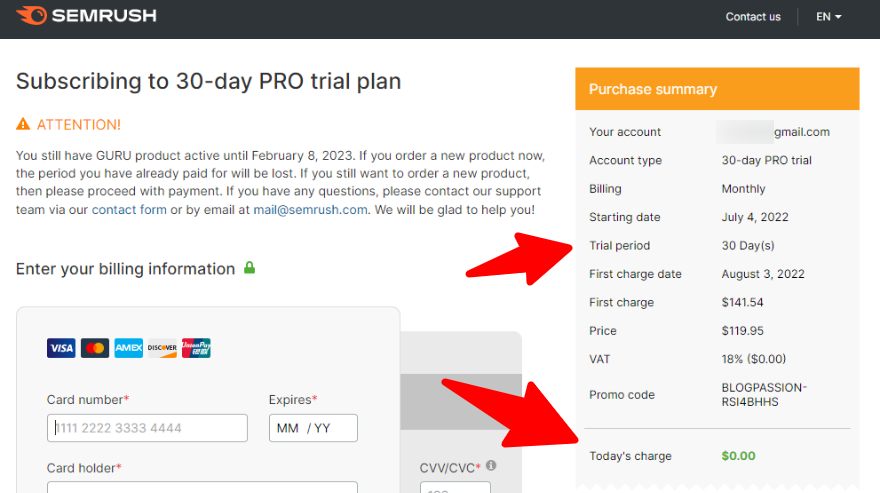
Task: Click the Expires MM / YY field
Action: [313, 428]
